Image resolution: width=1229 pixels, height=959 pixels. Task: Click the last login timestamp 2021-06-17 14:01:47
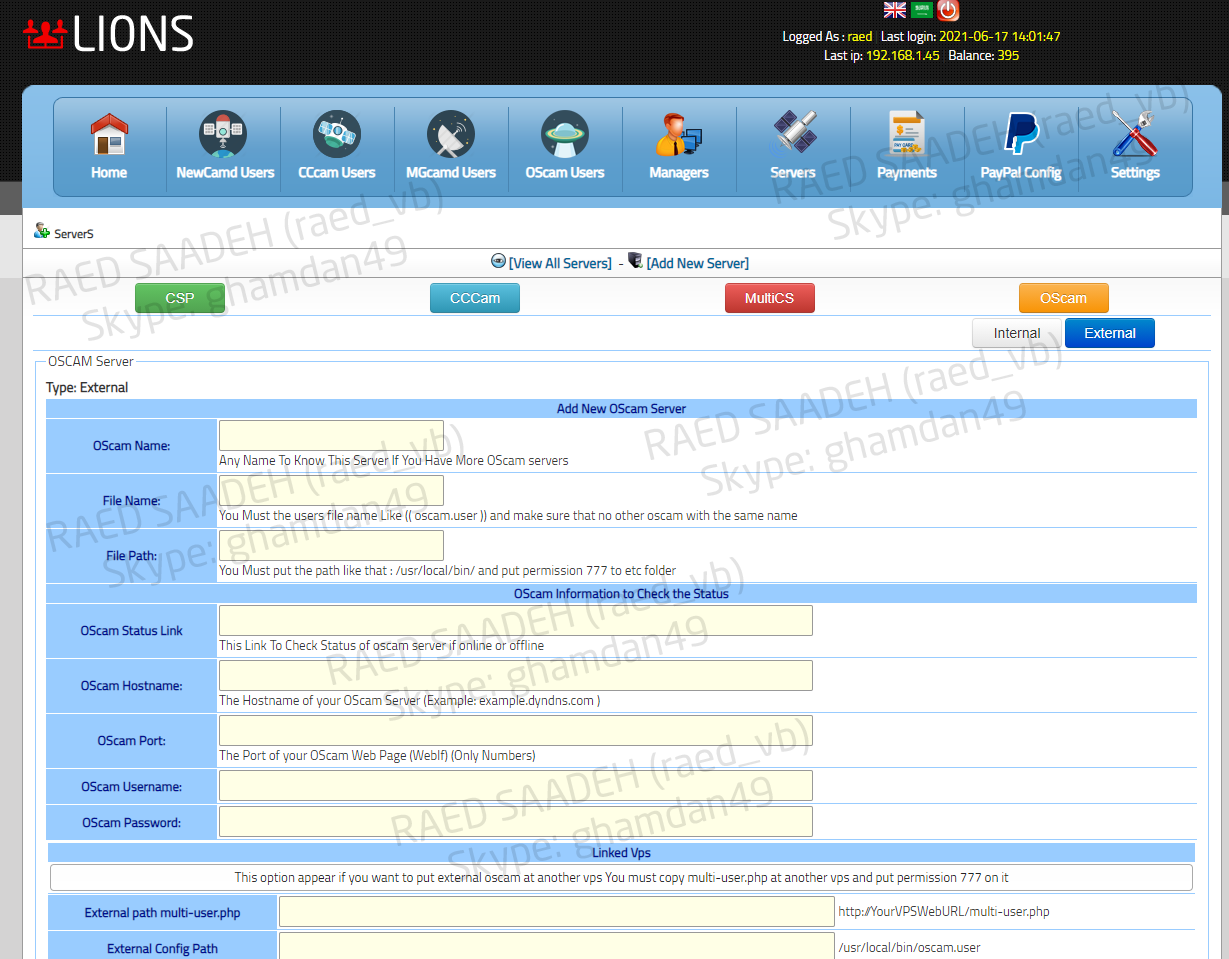tap(1000, 36)
